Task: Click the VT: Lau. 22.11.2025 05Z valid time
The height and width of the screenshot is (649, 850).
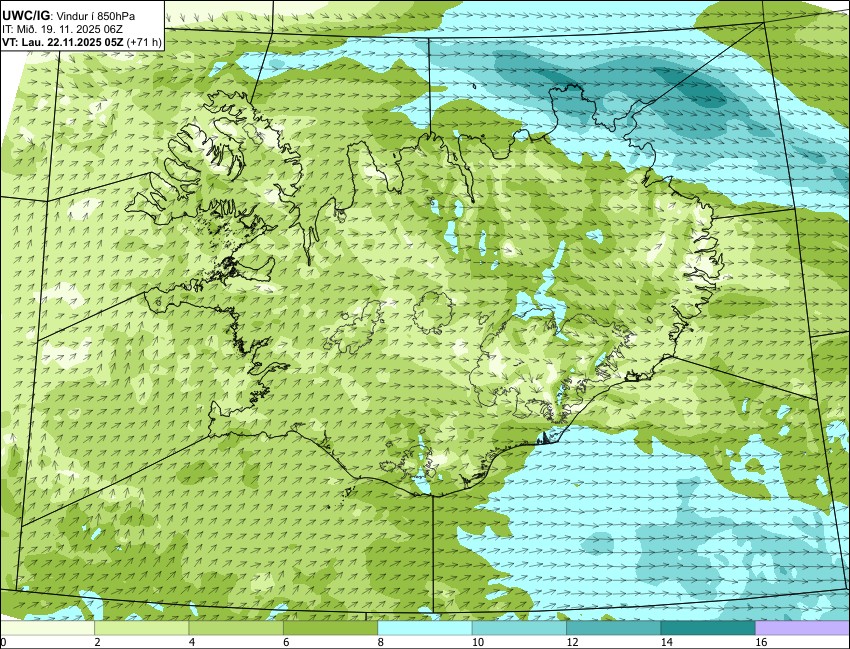Action: [x=63, y=43]
